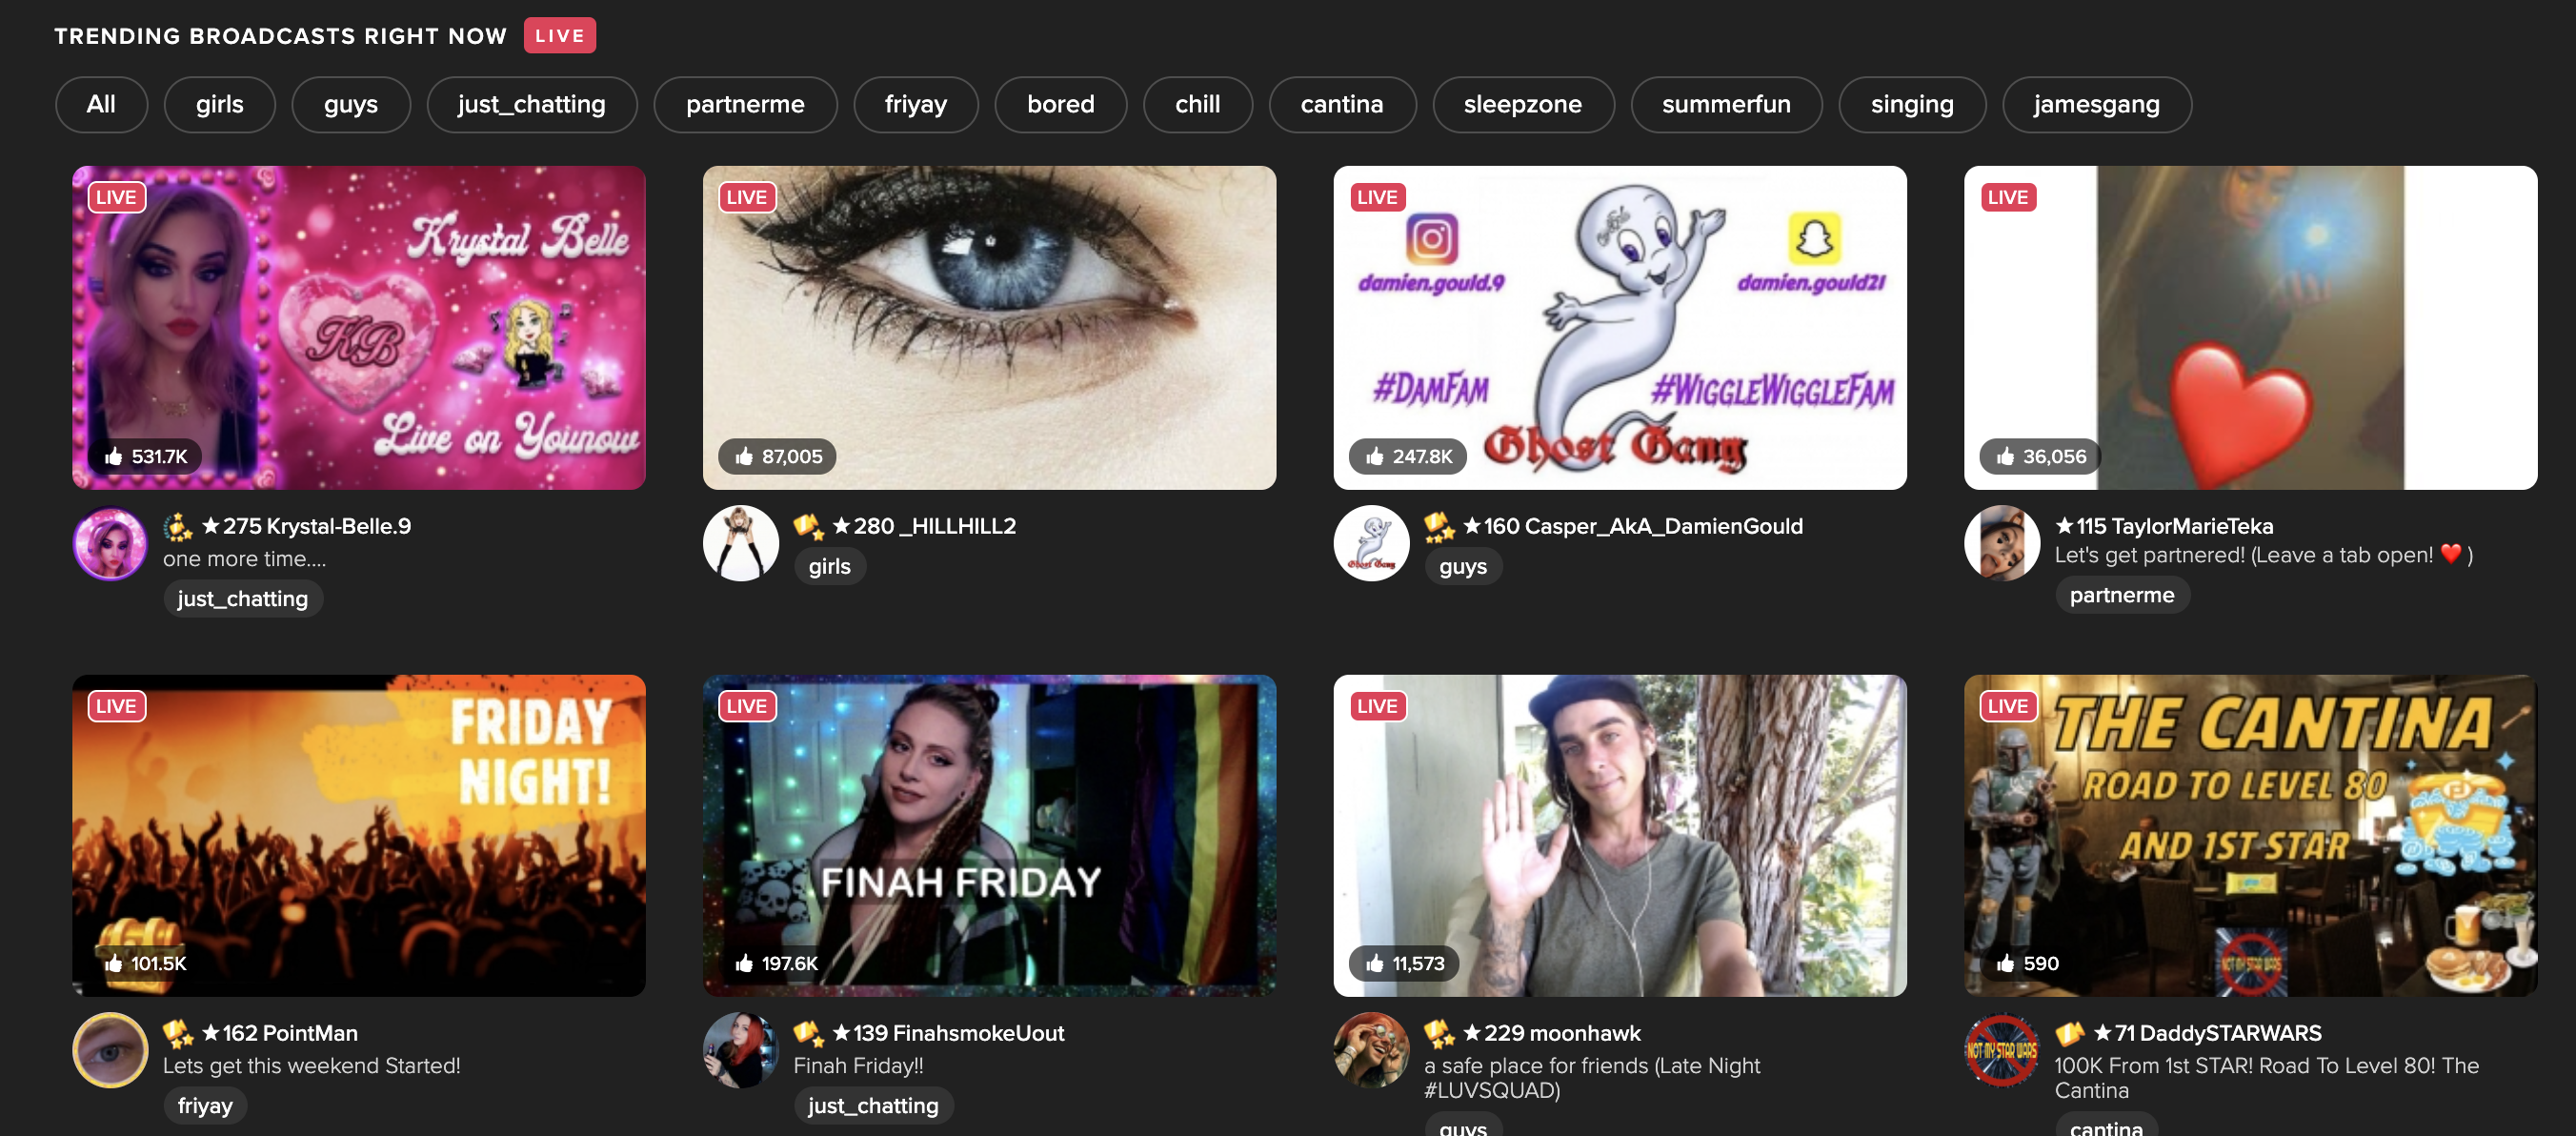This screenshot has width=2576, height=1136.
Task: Click moonhawk profile avatar
Action: [1371, 1050]
